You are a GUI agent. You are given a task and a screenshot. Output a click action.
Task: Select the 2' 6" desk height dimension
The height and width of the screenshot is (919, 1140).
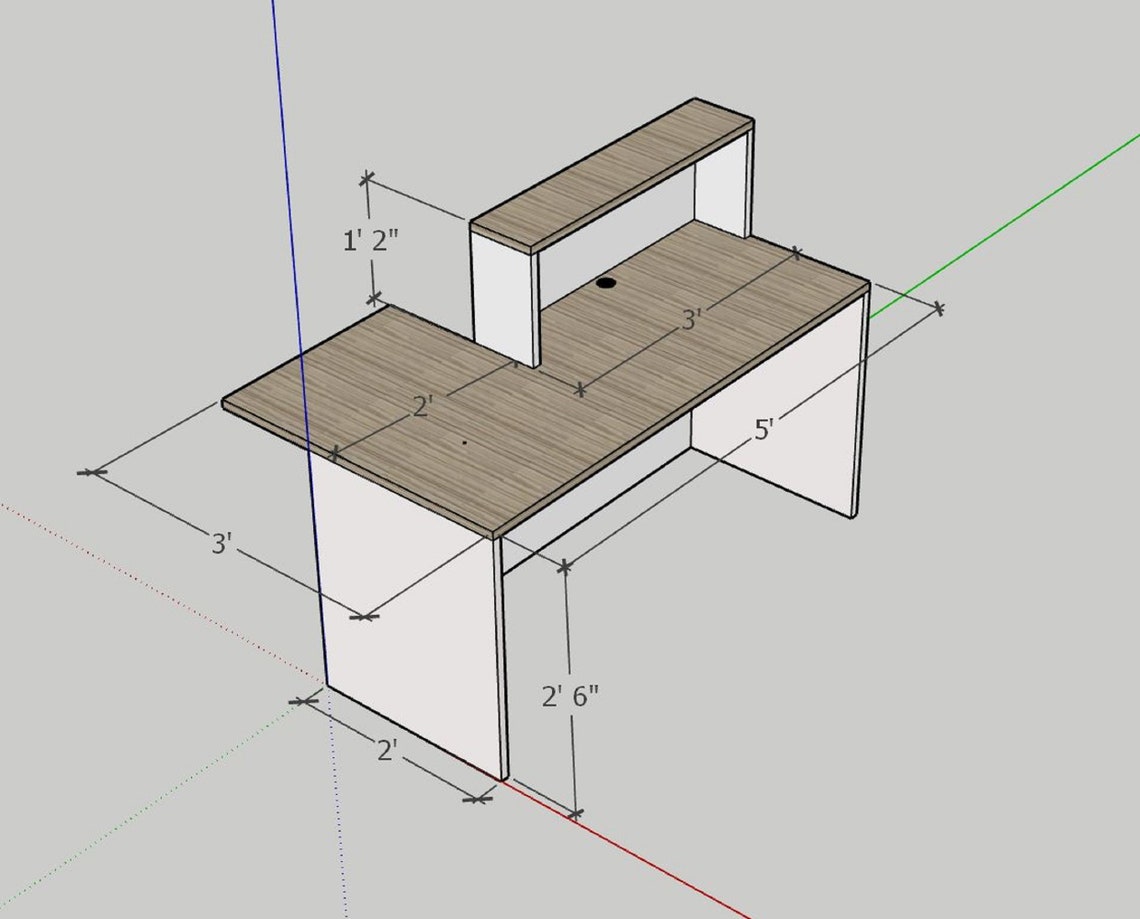click(x=570, y=697)
